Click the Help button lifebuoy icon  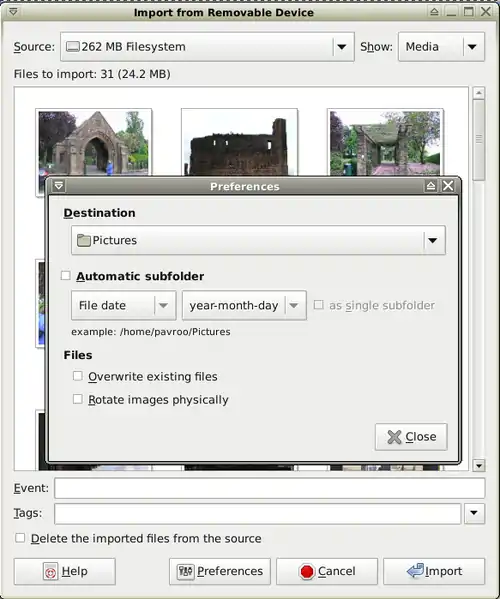point(50,571)
